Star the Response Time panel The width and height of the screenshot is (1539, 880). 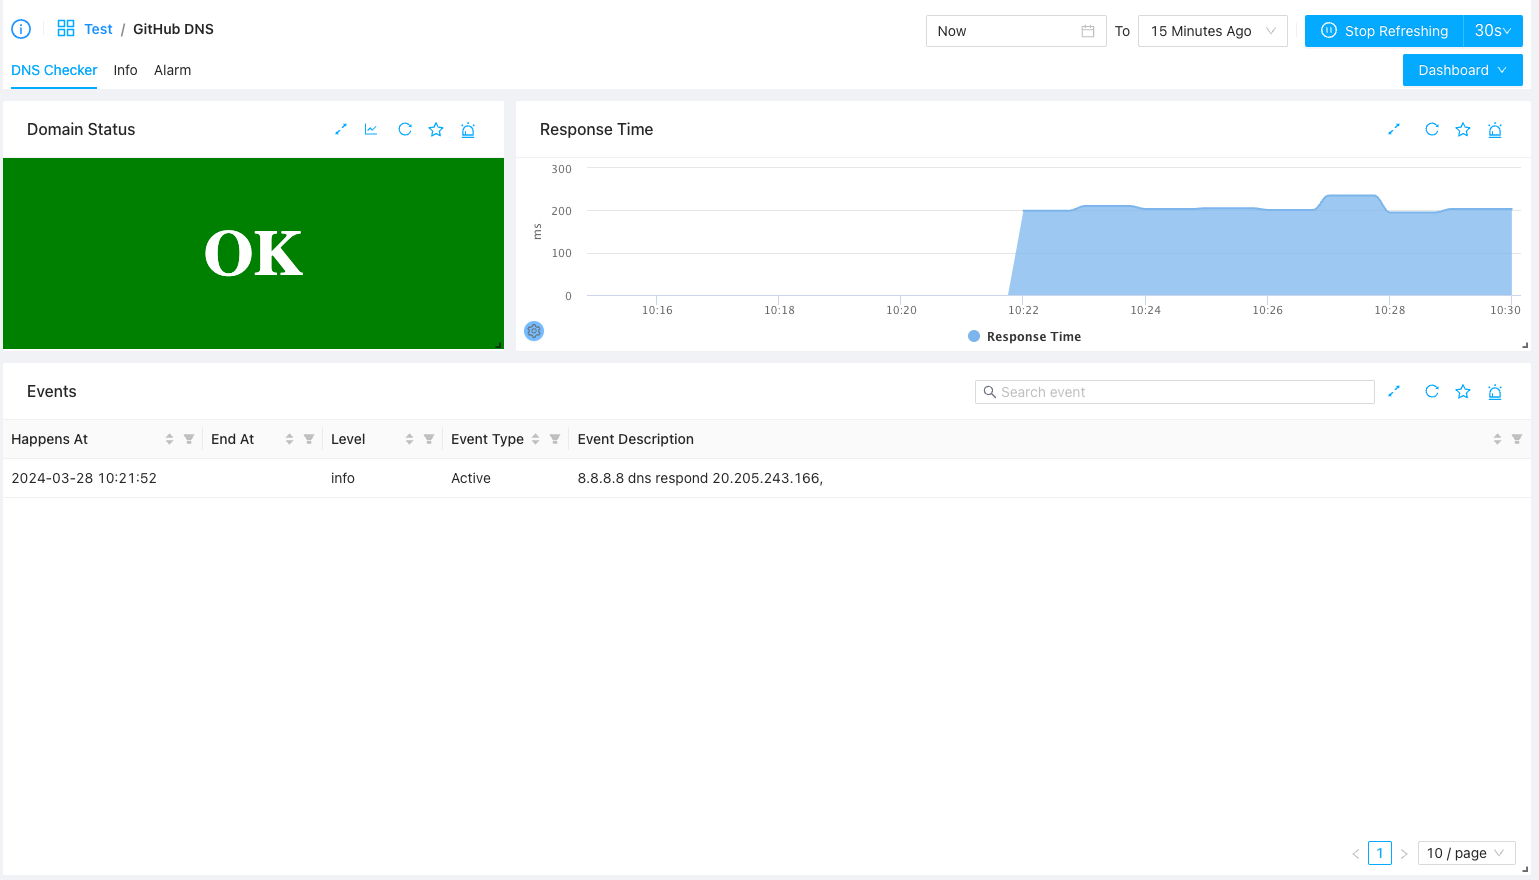pos(1463,129)
